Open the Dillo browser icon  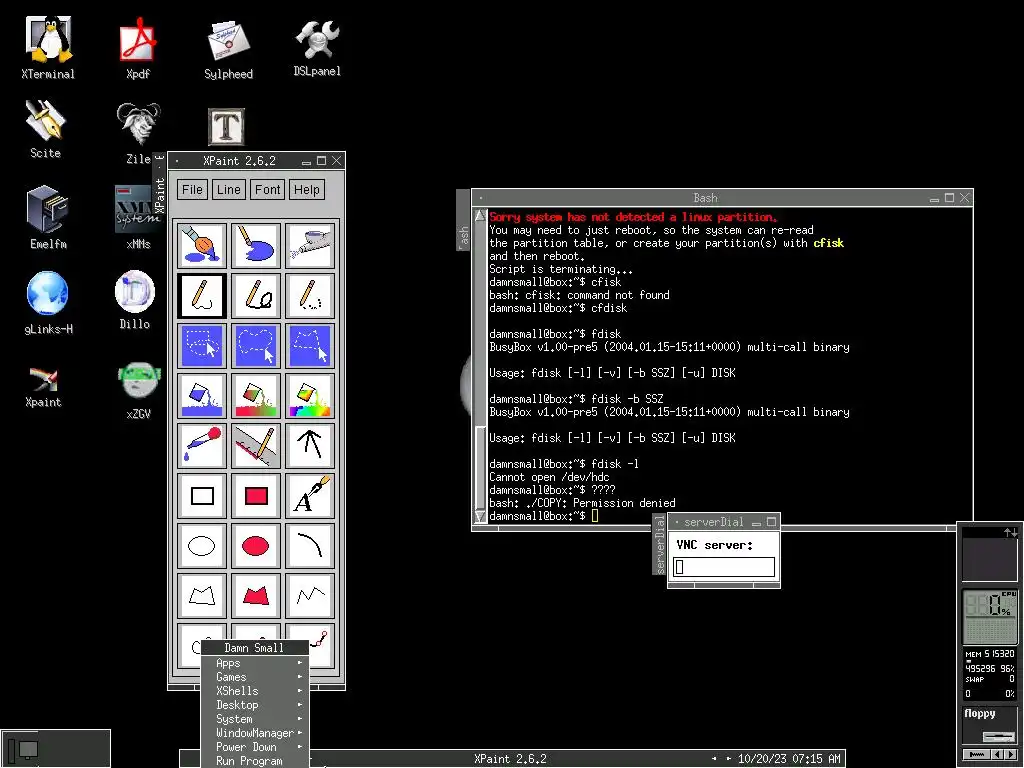(135, 300)
